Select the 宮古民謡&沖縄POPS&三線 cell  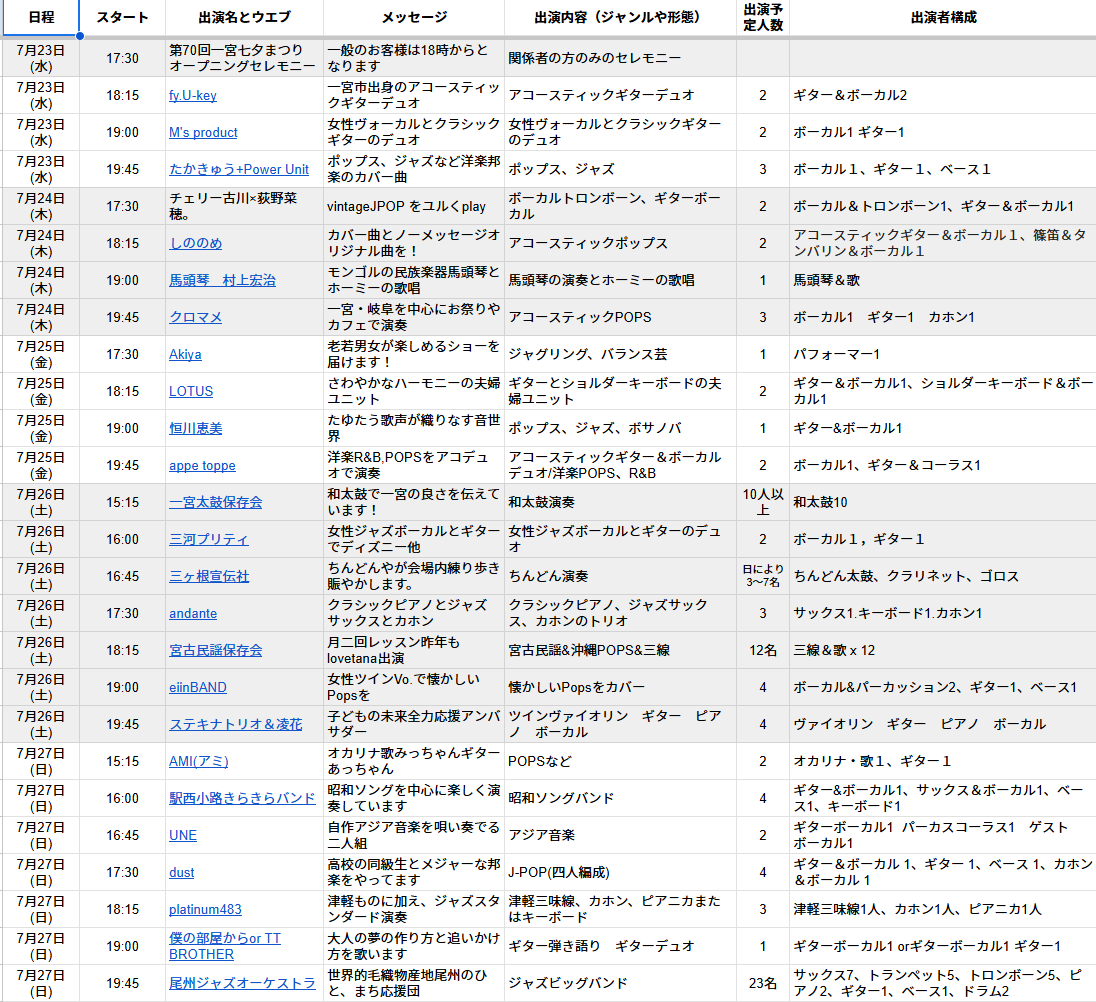tap(620, 651)
